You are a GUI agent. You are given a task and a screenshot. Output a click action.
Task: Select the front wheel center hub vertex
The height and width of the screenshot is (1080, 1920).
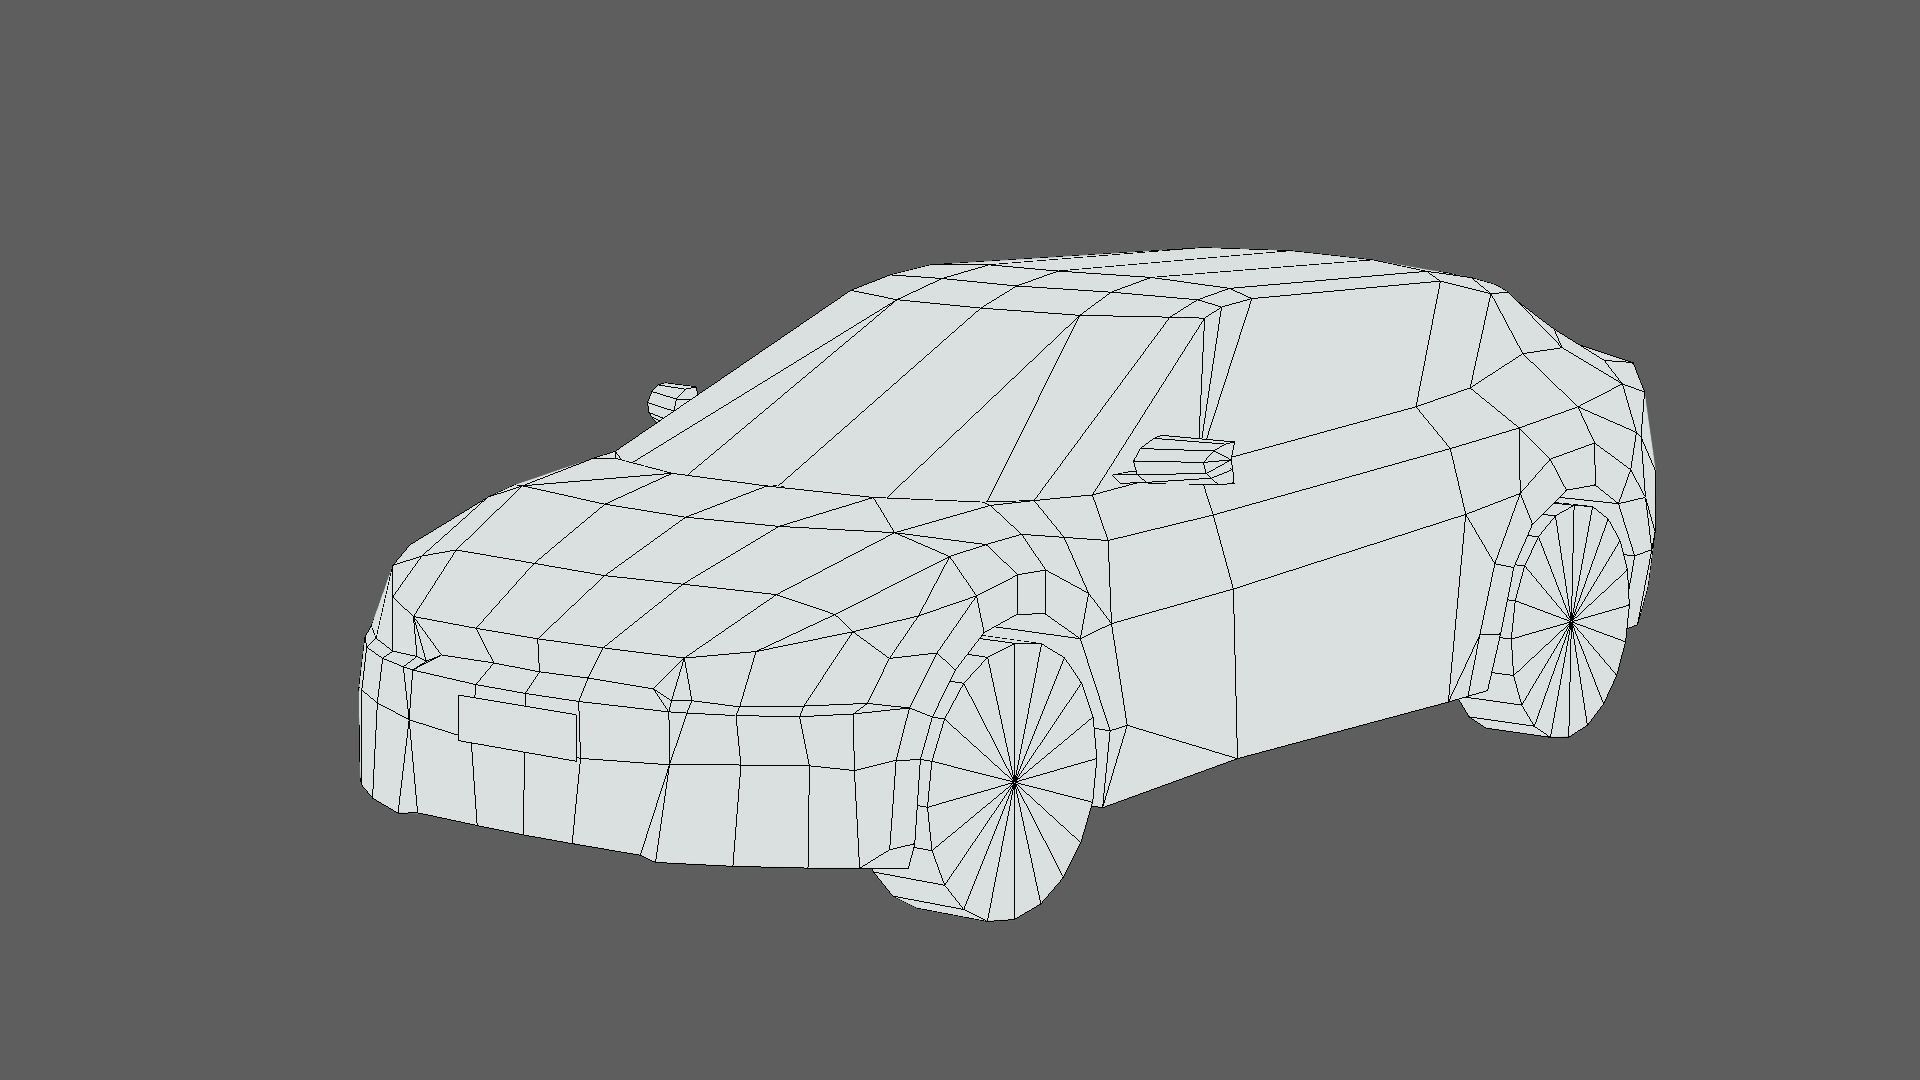coord(1015,782)
